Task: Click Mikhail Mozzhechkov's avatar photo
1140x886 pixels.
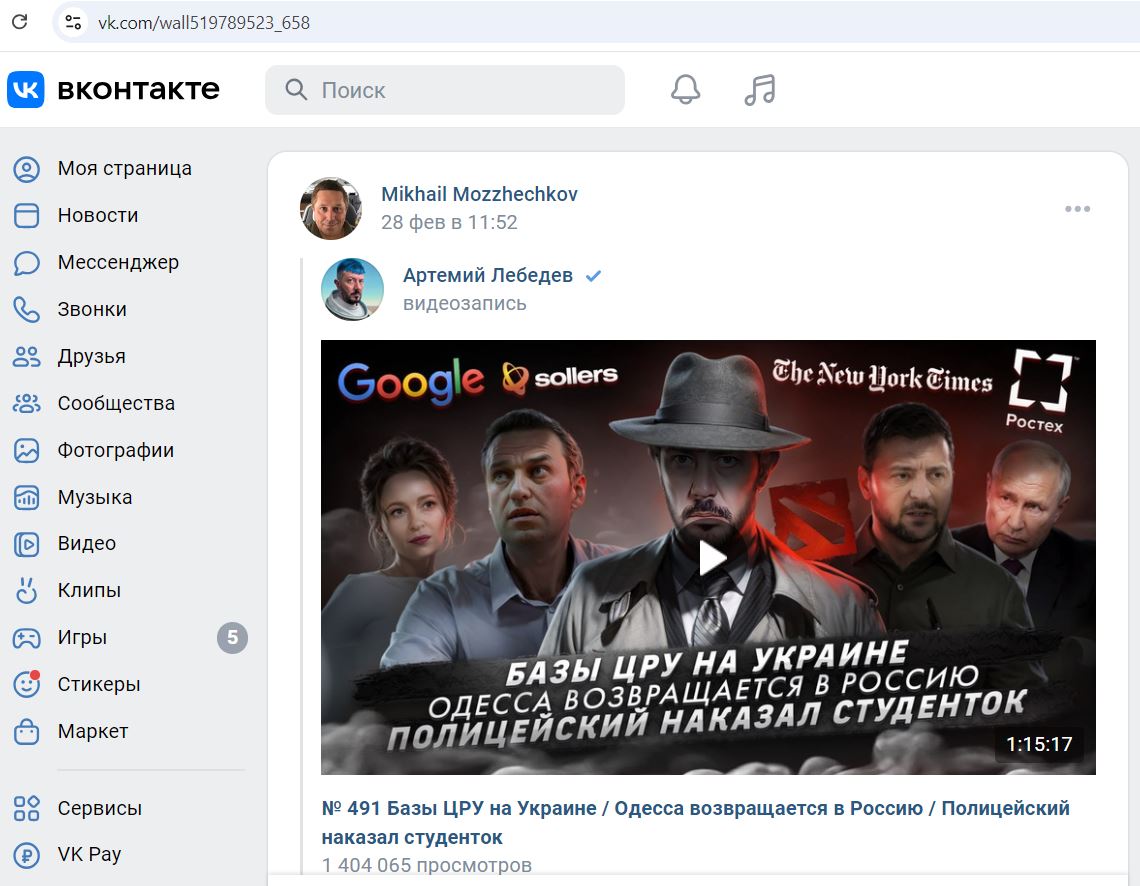Action: click(331, 209)
